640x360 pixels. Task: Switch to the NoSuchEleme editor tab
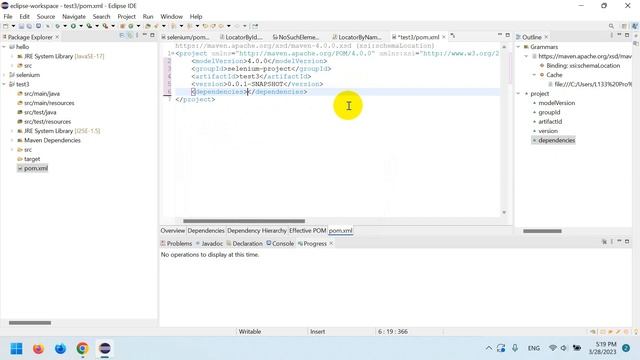(296, 37)
